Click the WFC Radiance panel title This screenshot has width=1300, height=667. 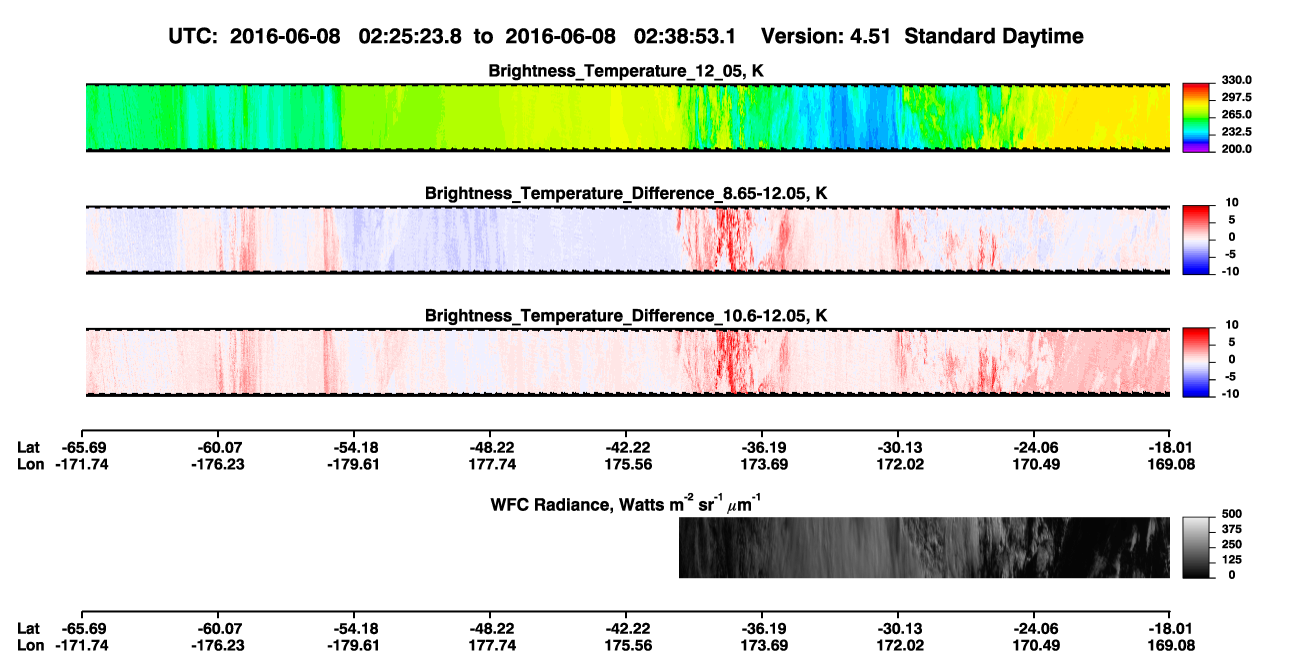(x=626, y=502)
